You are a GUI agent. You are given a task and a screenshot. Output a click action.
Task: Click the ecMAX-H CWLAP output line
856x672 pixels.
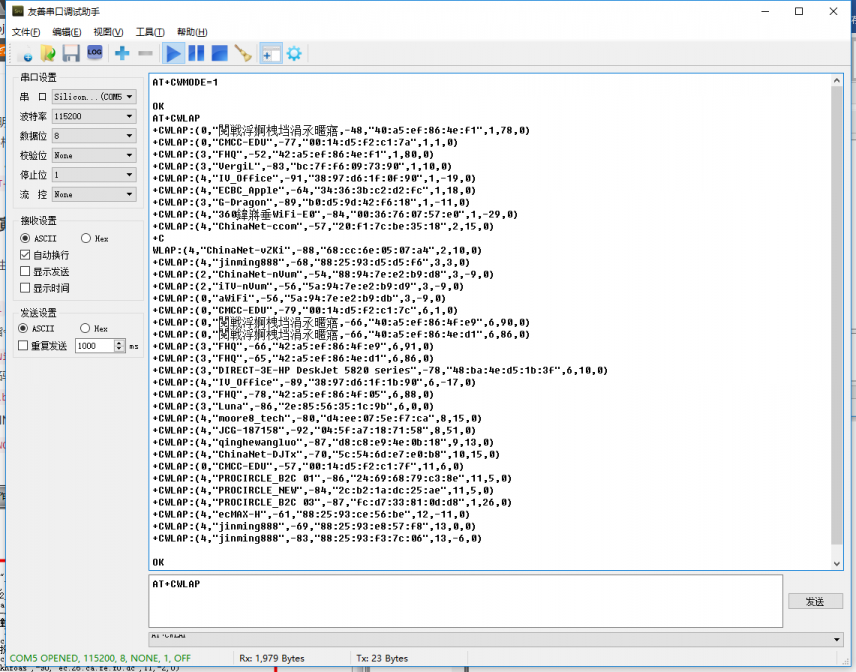click(311, 514)
